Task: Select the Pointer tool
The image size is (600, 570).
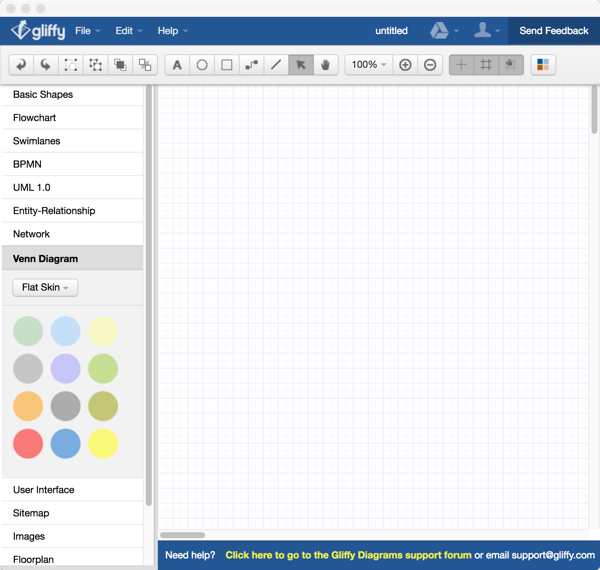Action: [301, 65]
